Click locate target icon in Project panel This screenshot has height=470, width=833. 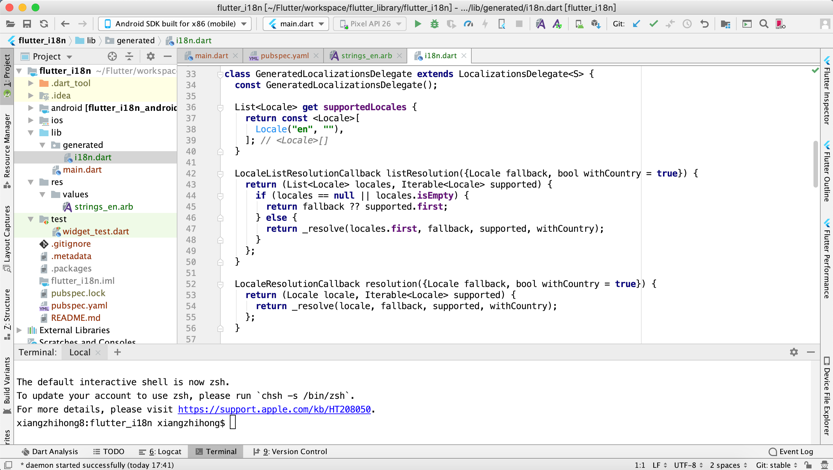click(x=112, y=56)
